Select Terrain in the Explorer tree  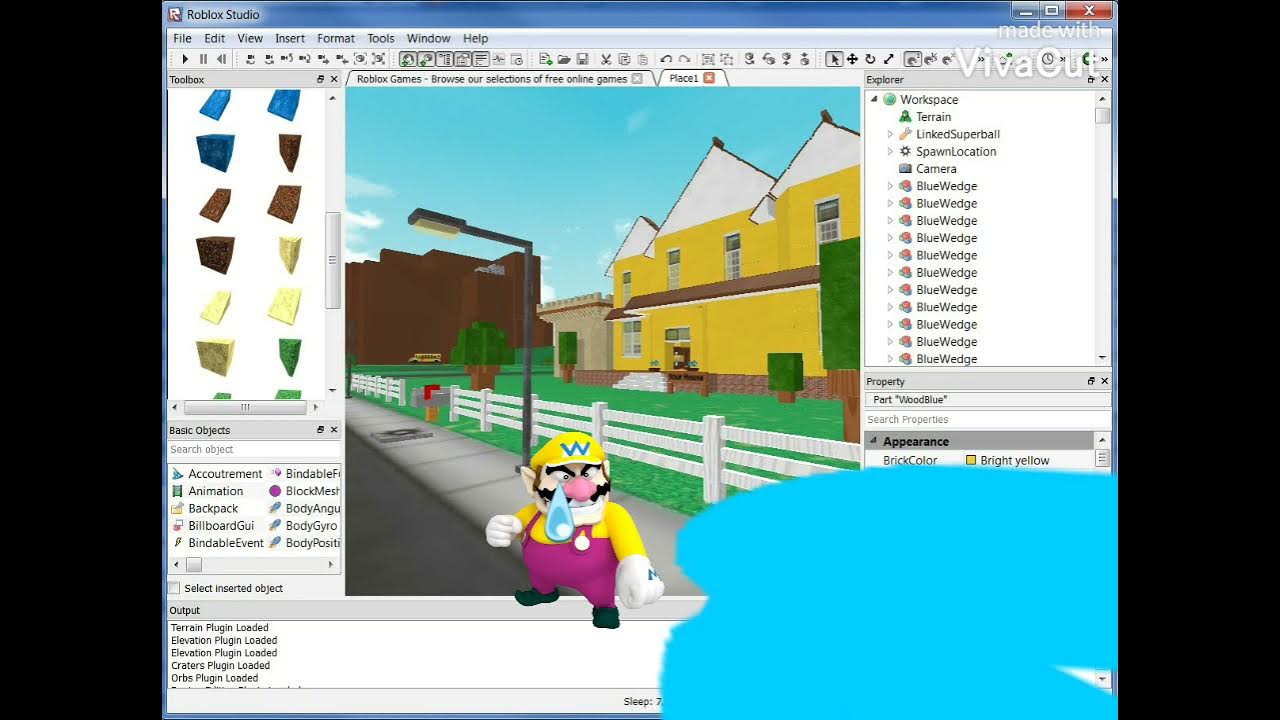pyautogui.click(x=933, y=117)
